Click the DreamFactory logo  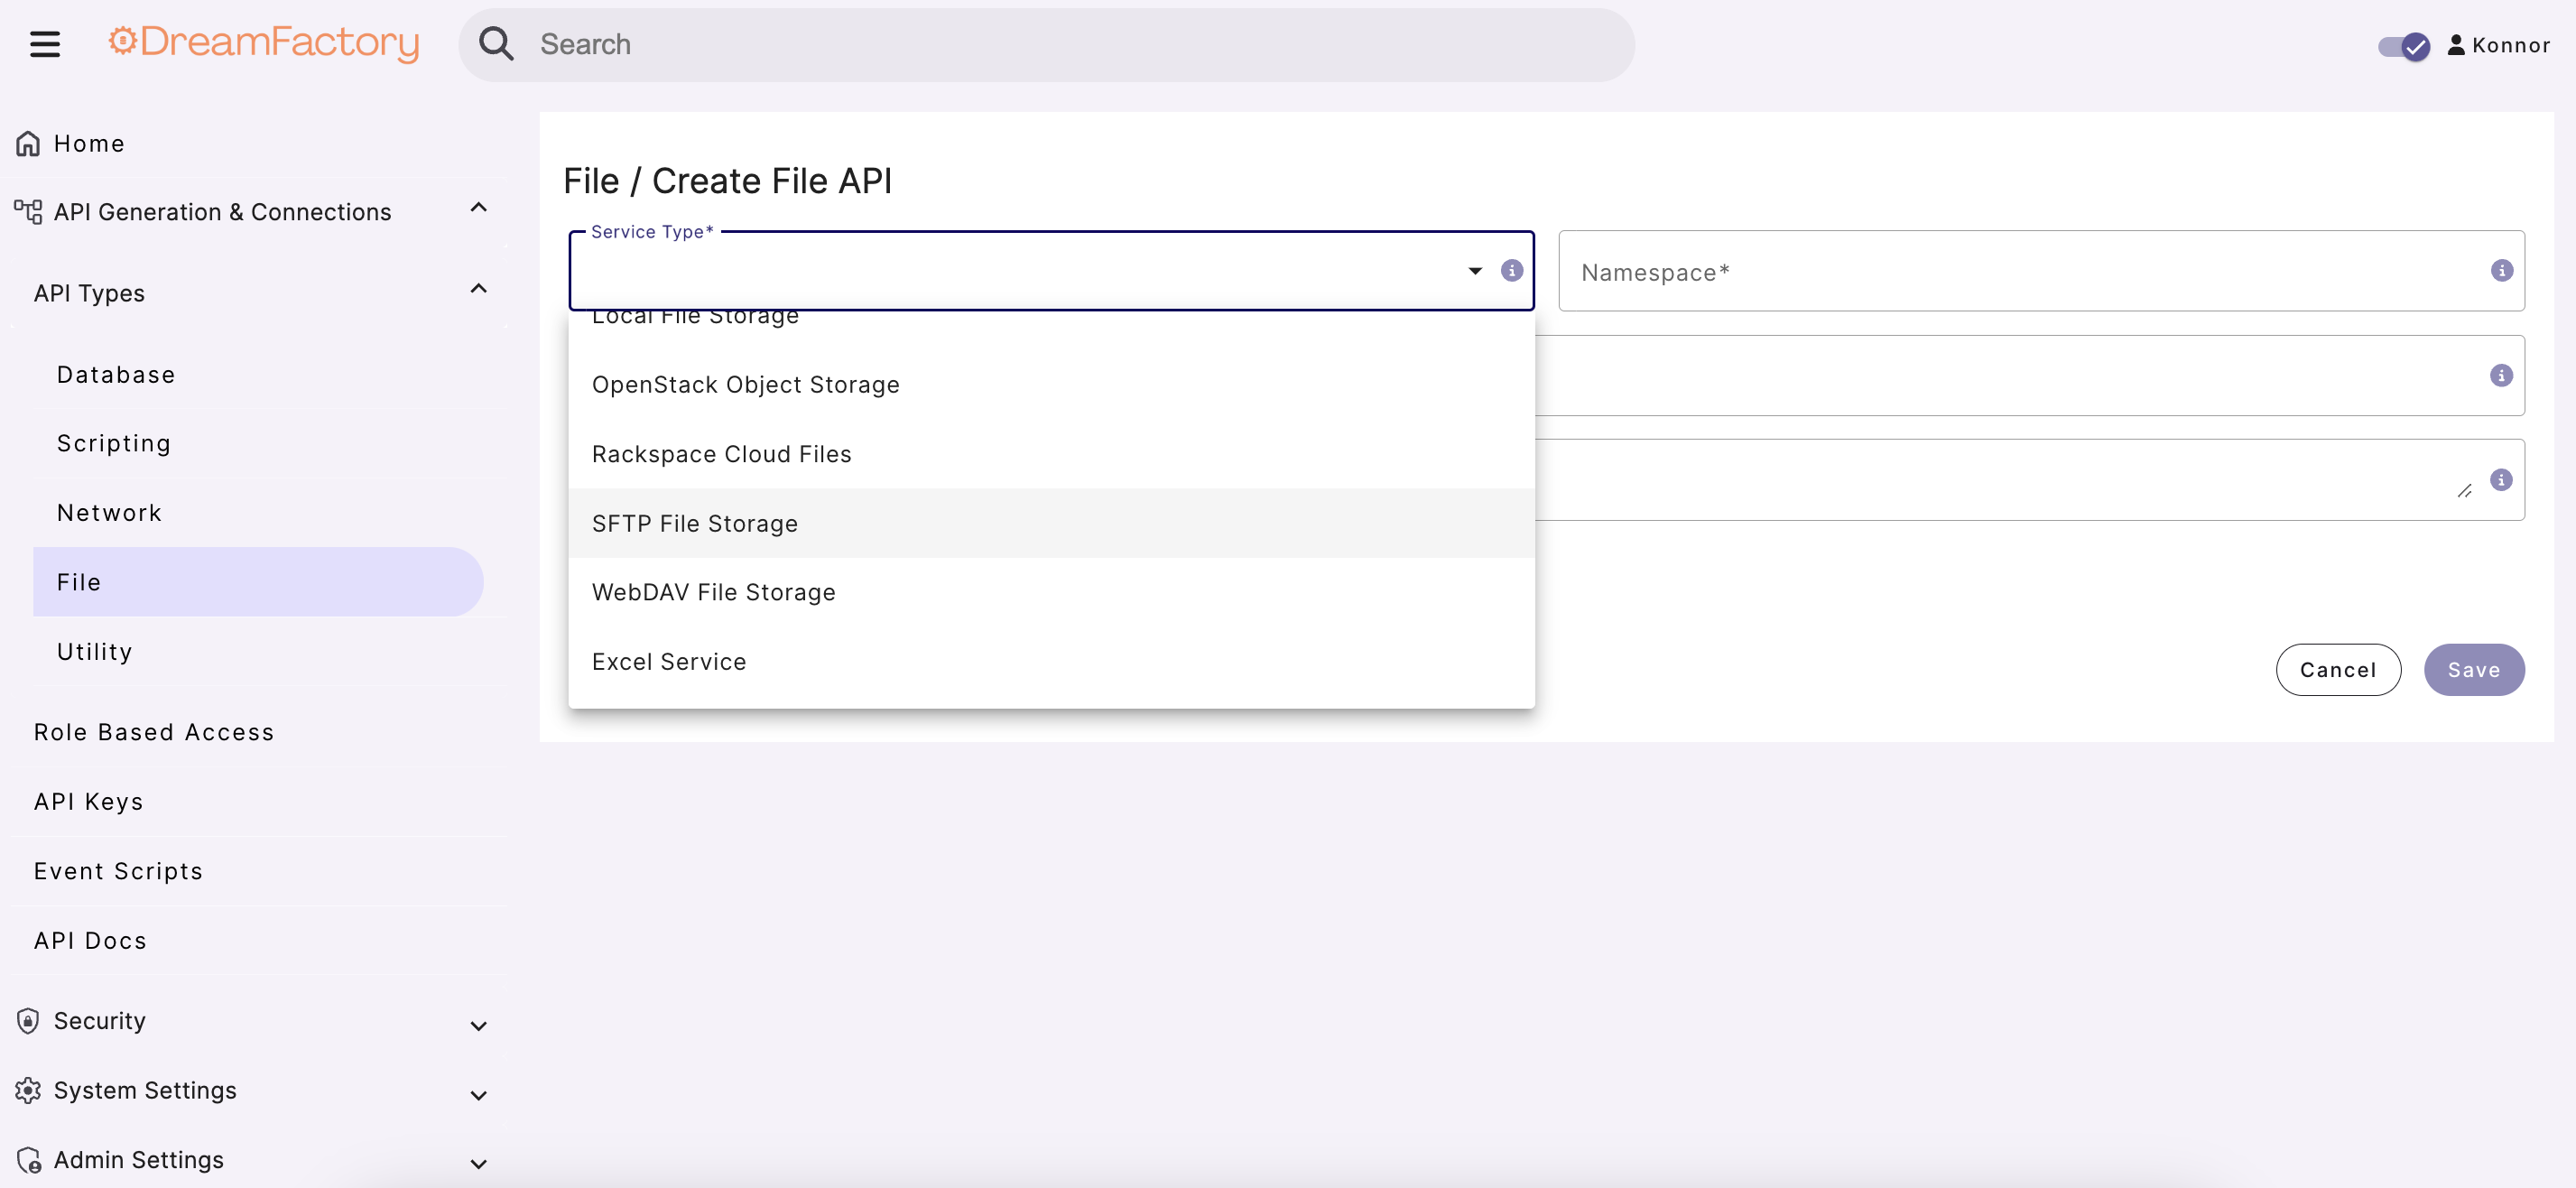click(x=263, y=43)
